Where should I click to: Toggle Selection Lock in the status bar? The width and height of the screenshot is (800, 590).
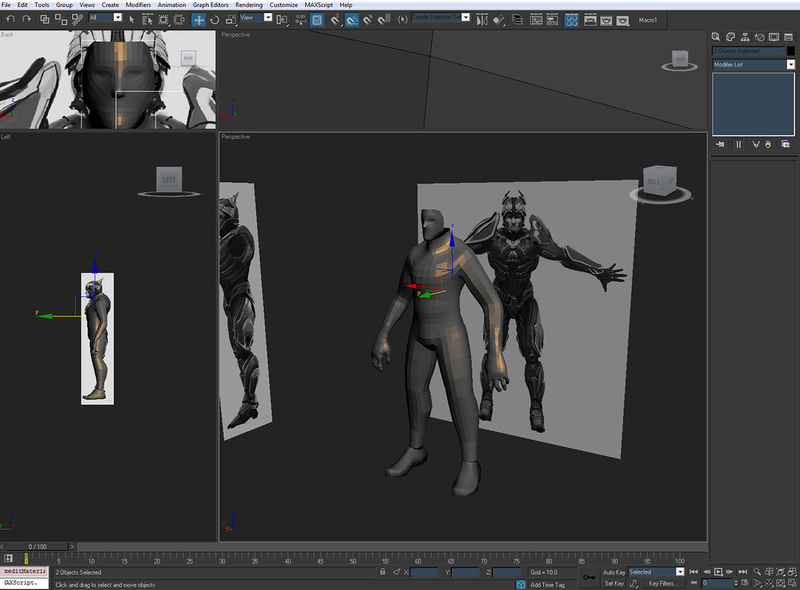[x=383, y=572]
